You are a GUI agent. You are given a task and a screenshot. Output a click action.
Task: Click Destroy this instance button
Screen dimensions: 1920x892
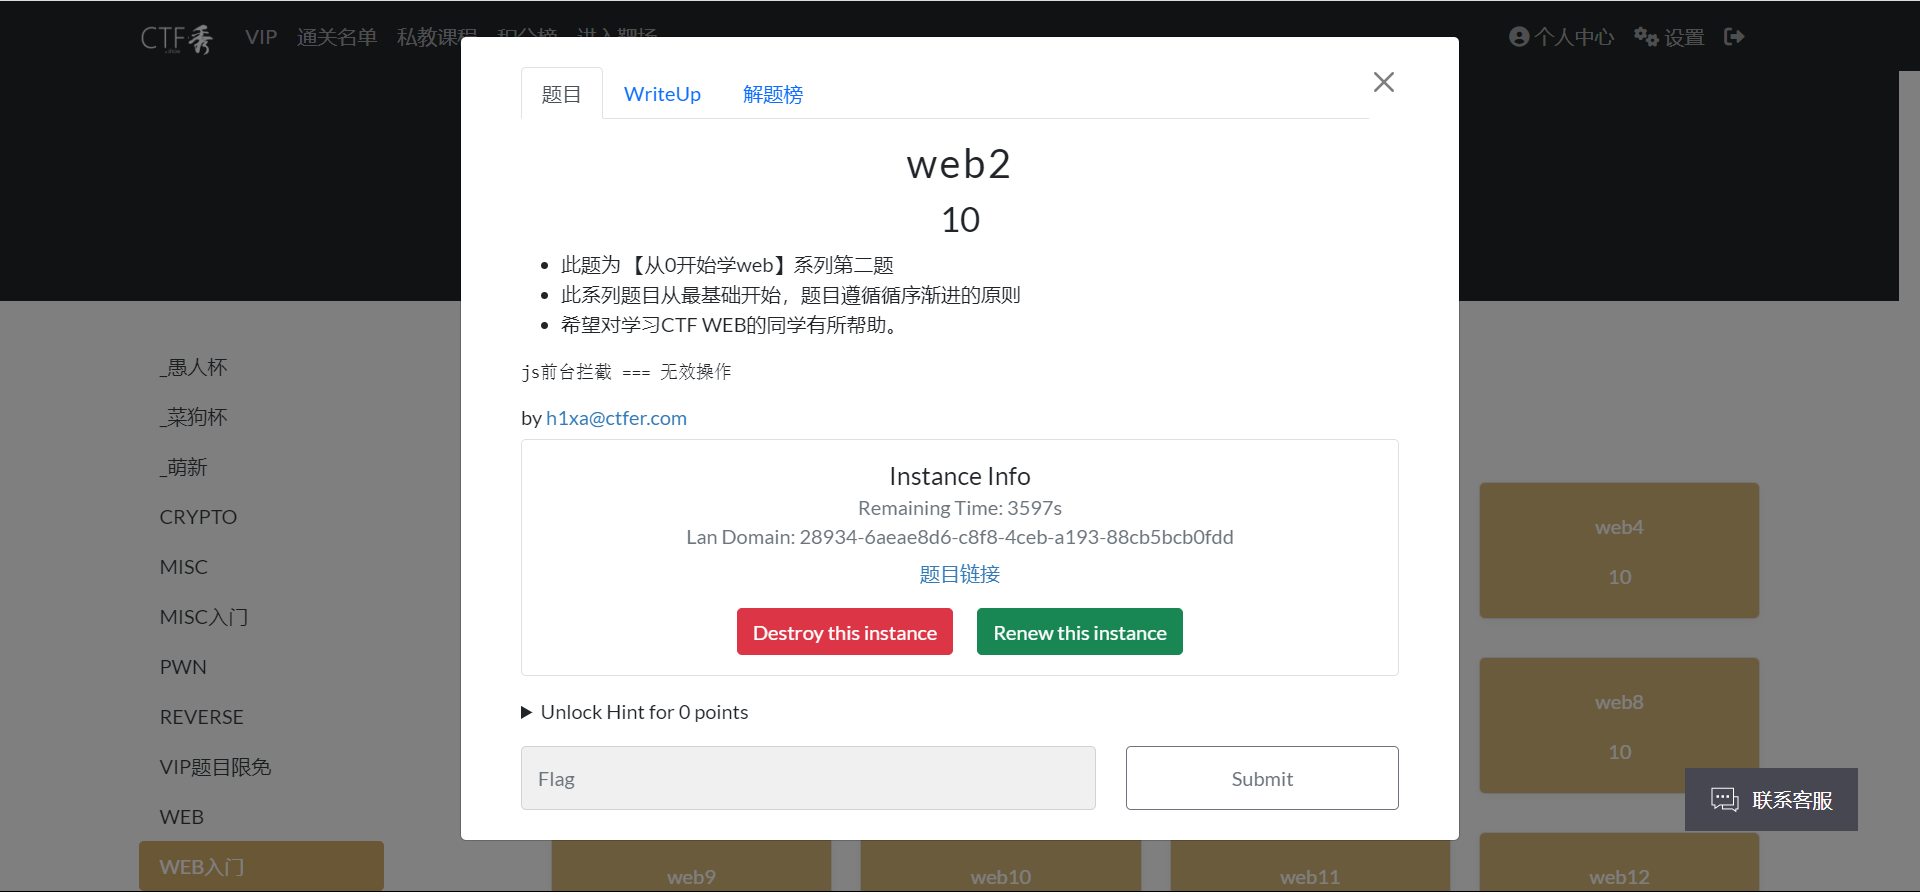pyautogui.click(x=845, y=632)
